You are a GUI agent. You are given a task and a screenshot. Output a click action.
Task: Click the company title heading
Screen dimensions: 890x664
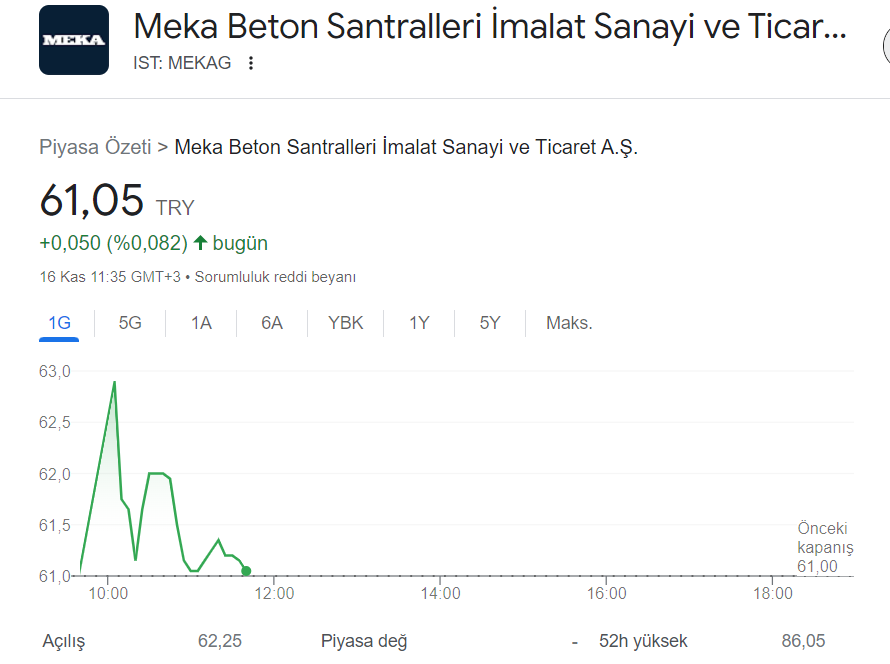490,26
